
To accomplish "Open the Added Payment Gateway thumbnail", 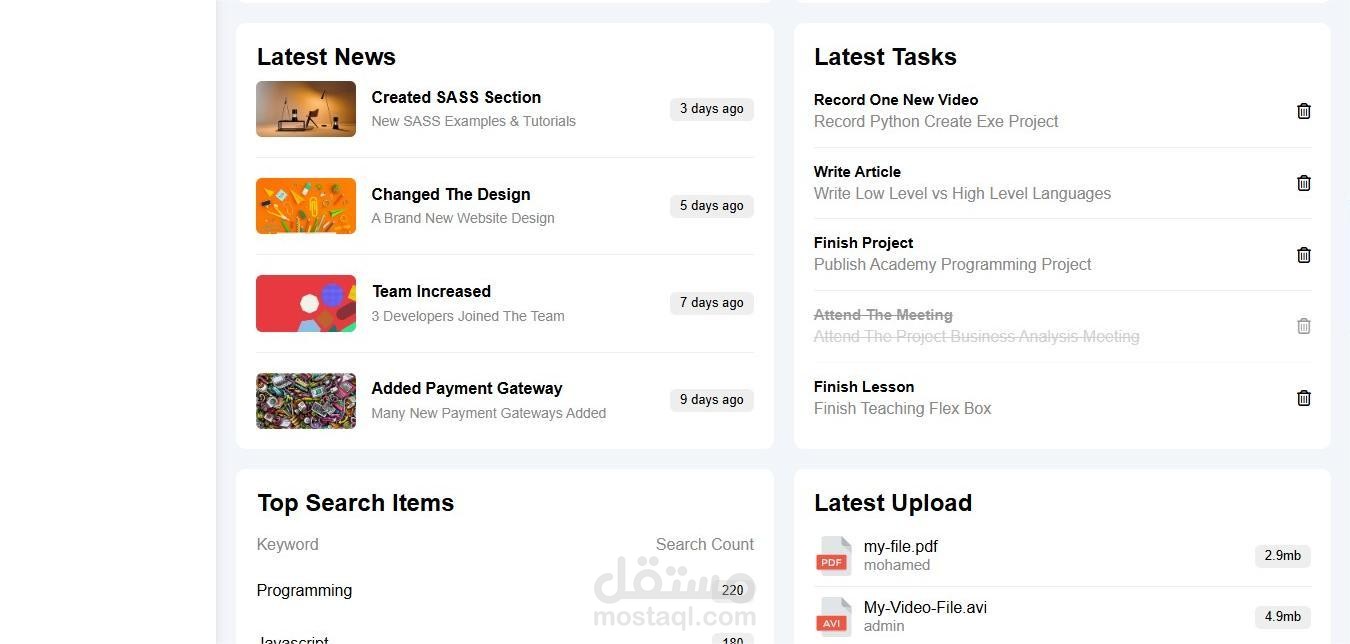I will pyautogui.click(x=306, y=401).
